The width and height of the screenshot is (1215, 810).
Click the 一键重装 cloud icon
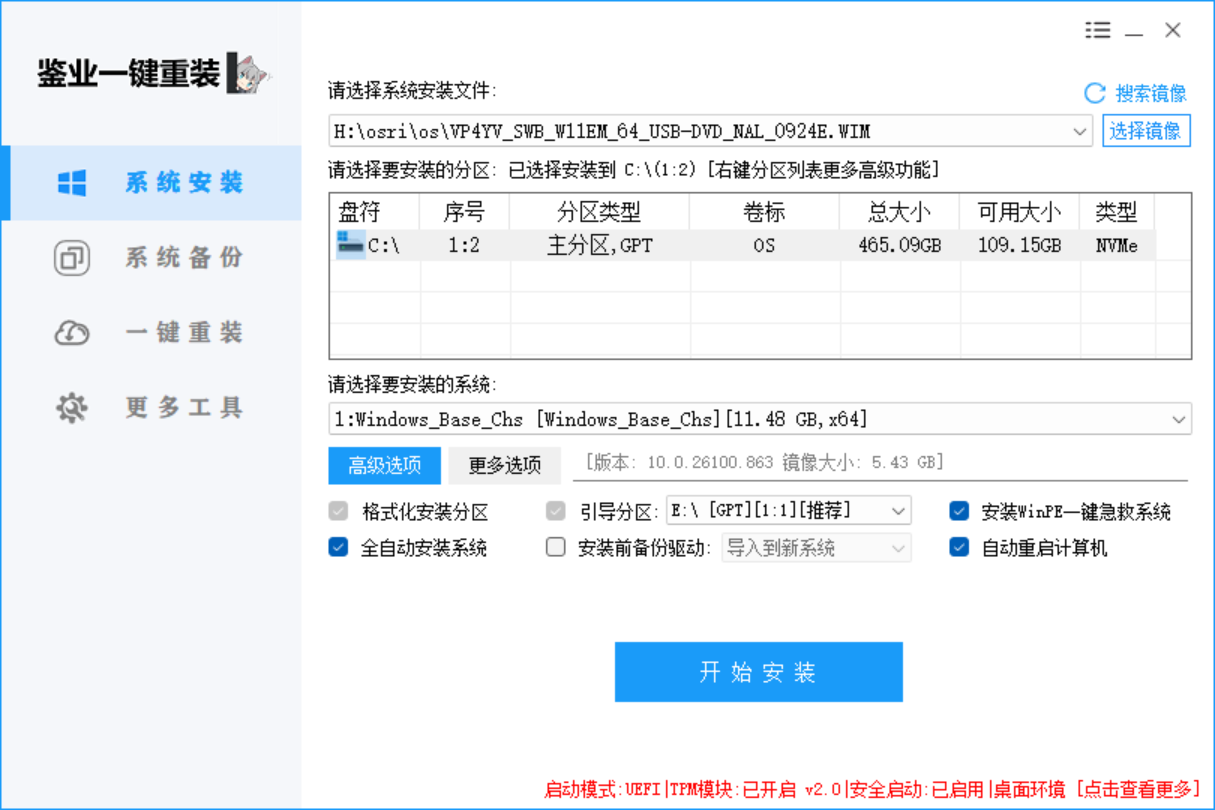pos(72,333)
